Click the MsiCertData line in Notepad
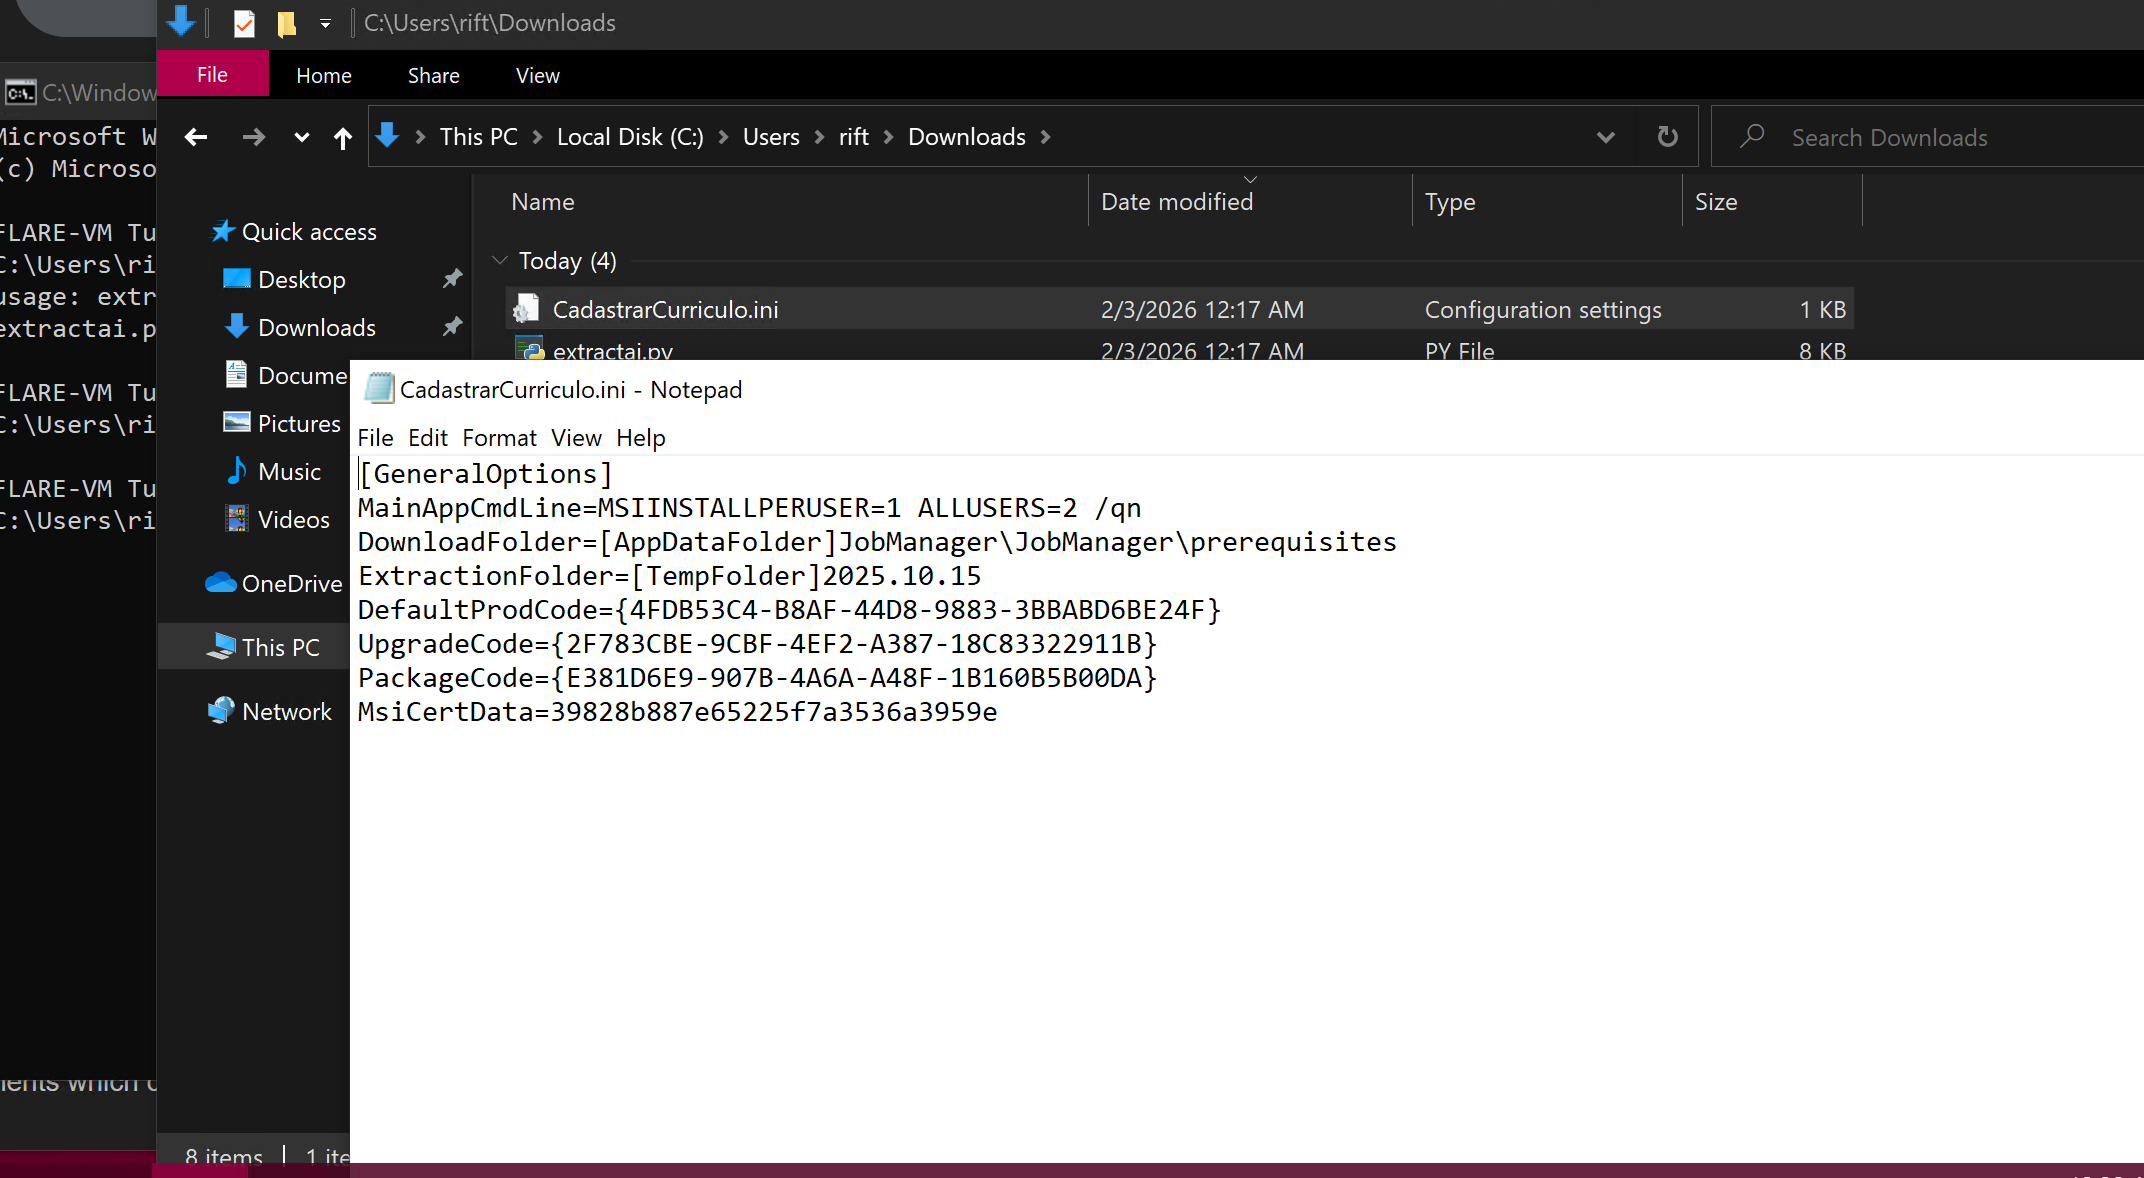 [677, 712]
